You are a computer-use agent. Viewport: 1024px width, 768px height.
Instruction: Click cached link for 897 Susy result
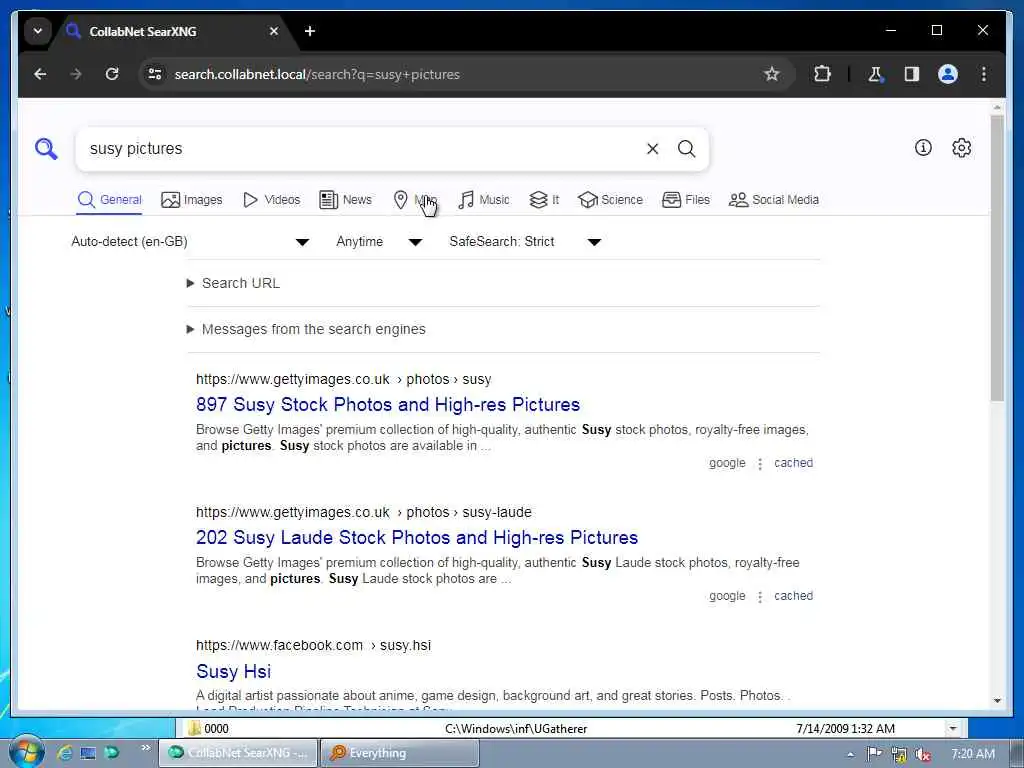(793, 463)
